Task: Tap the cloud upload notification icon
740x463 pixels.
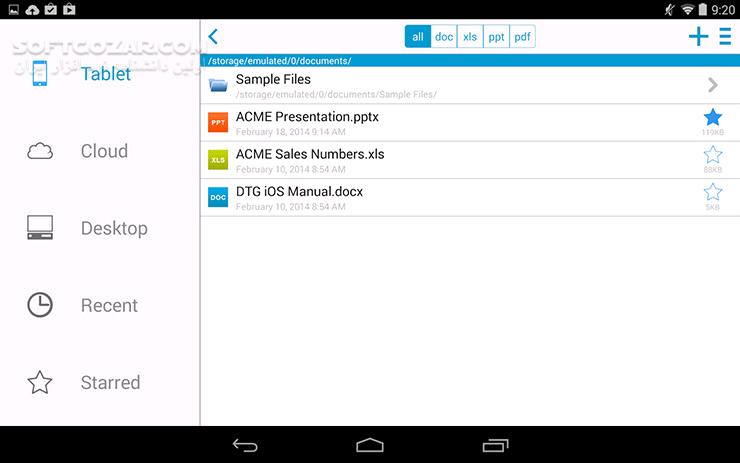Action: 32,9
